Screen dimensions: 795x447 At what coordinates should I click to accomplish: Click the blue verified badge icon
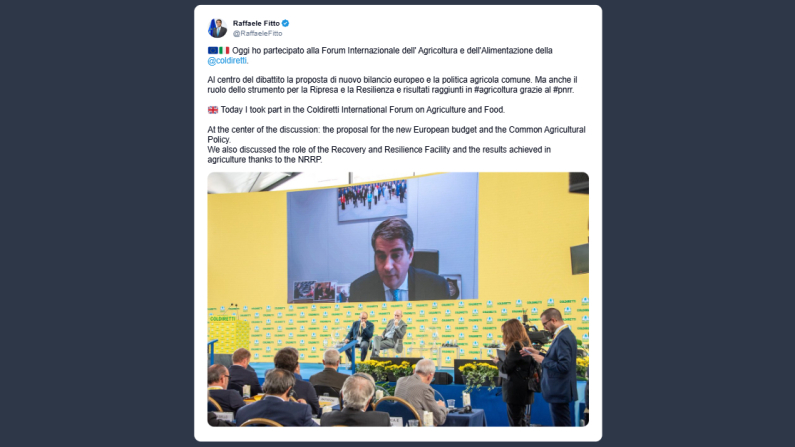pyautogui.click(x=285, y=23)
